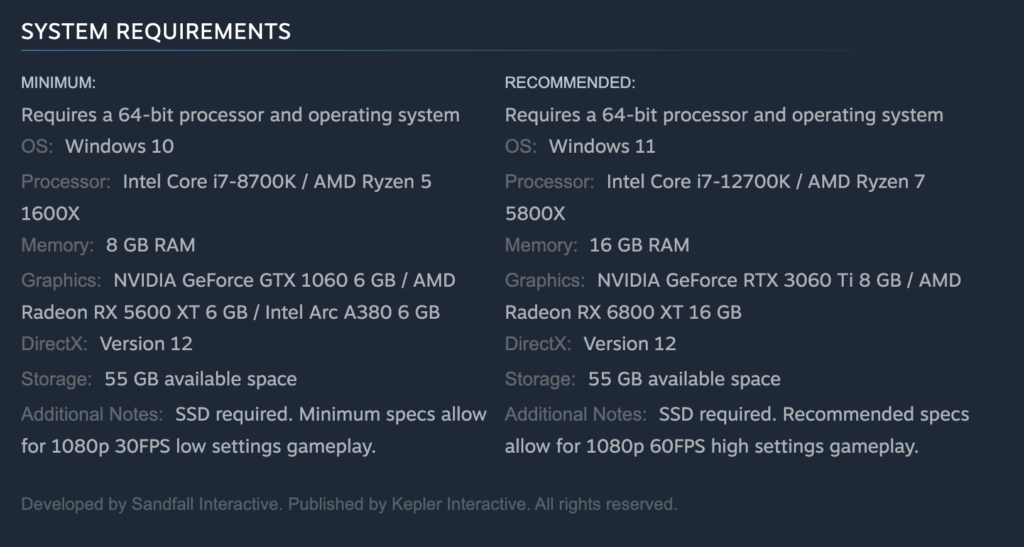Click the recommended OS Windows 11 text

click(601, 146)
